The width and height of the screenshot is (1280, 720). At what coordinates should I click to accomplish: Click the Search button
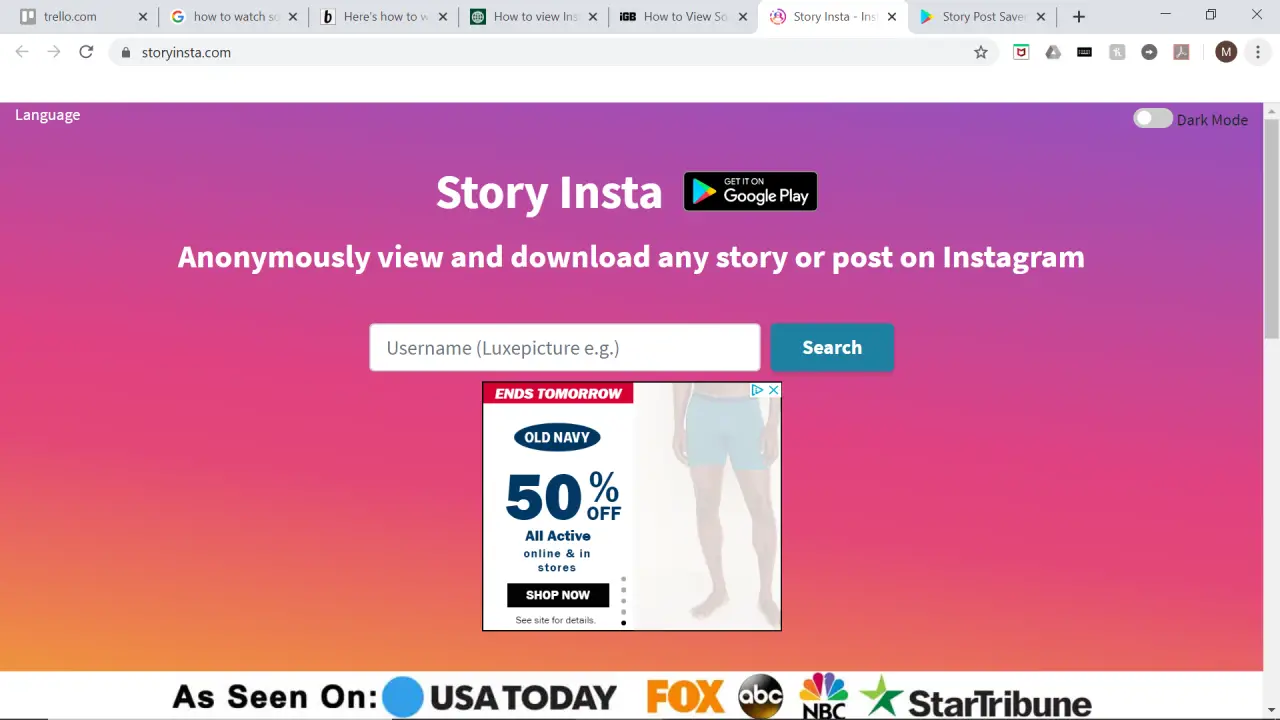(832, 347)
